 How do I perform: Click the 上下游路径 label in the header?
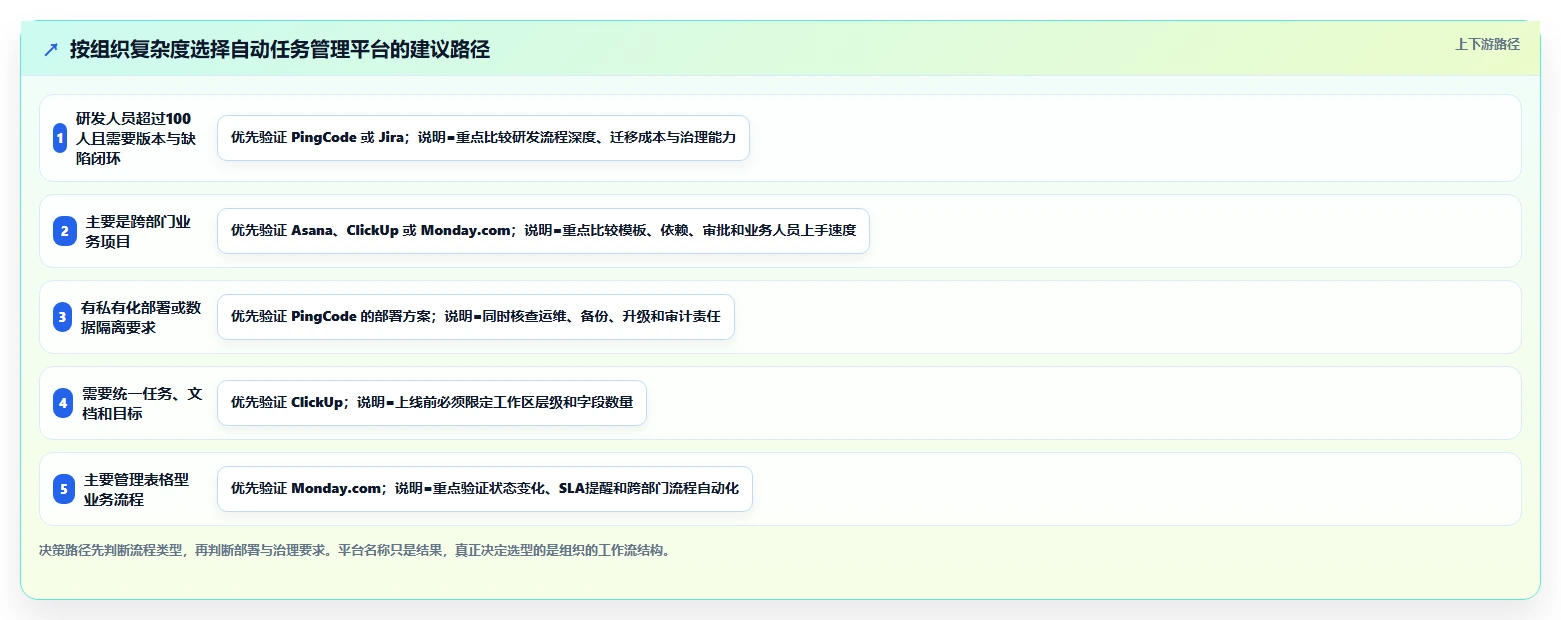(x=1487, y=44)
